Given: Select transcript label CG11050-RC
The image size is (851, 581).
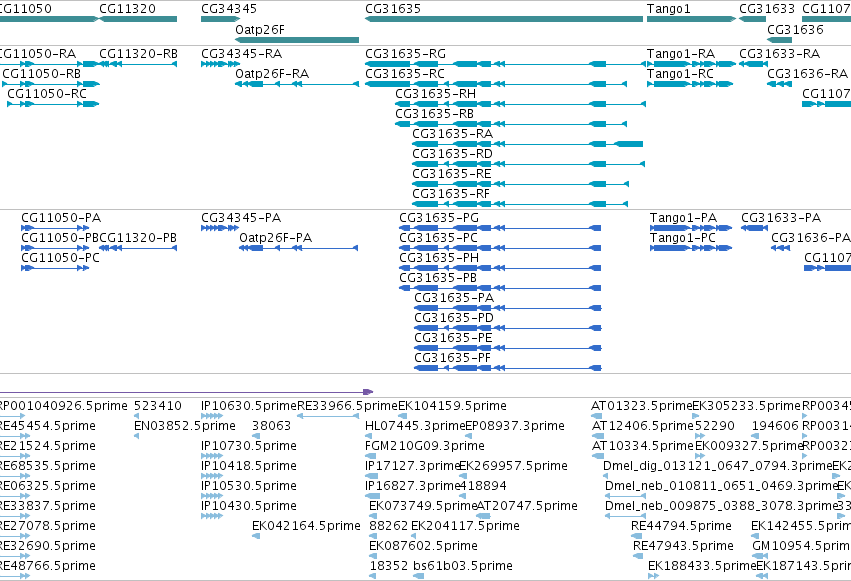Looking at the screenshot, I should point(47,94).
